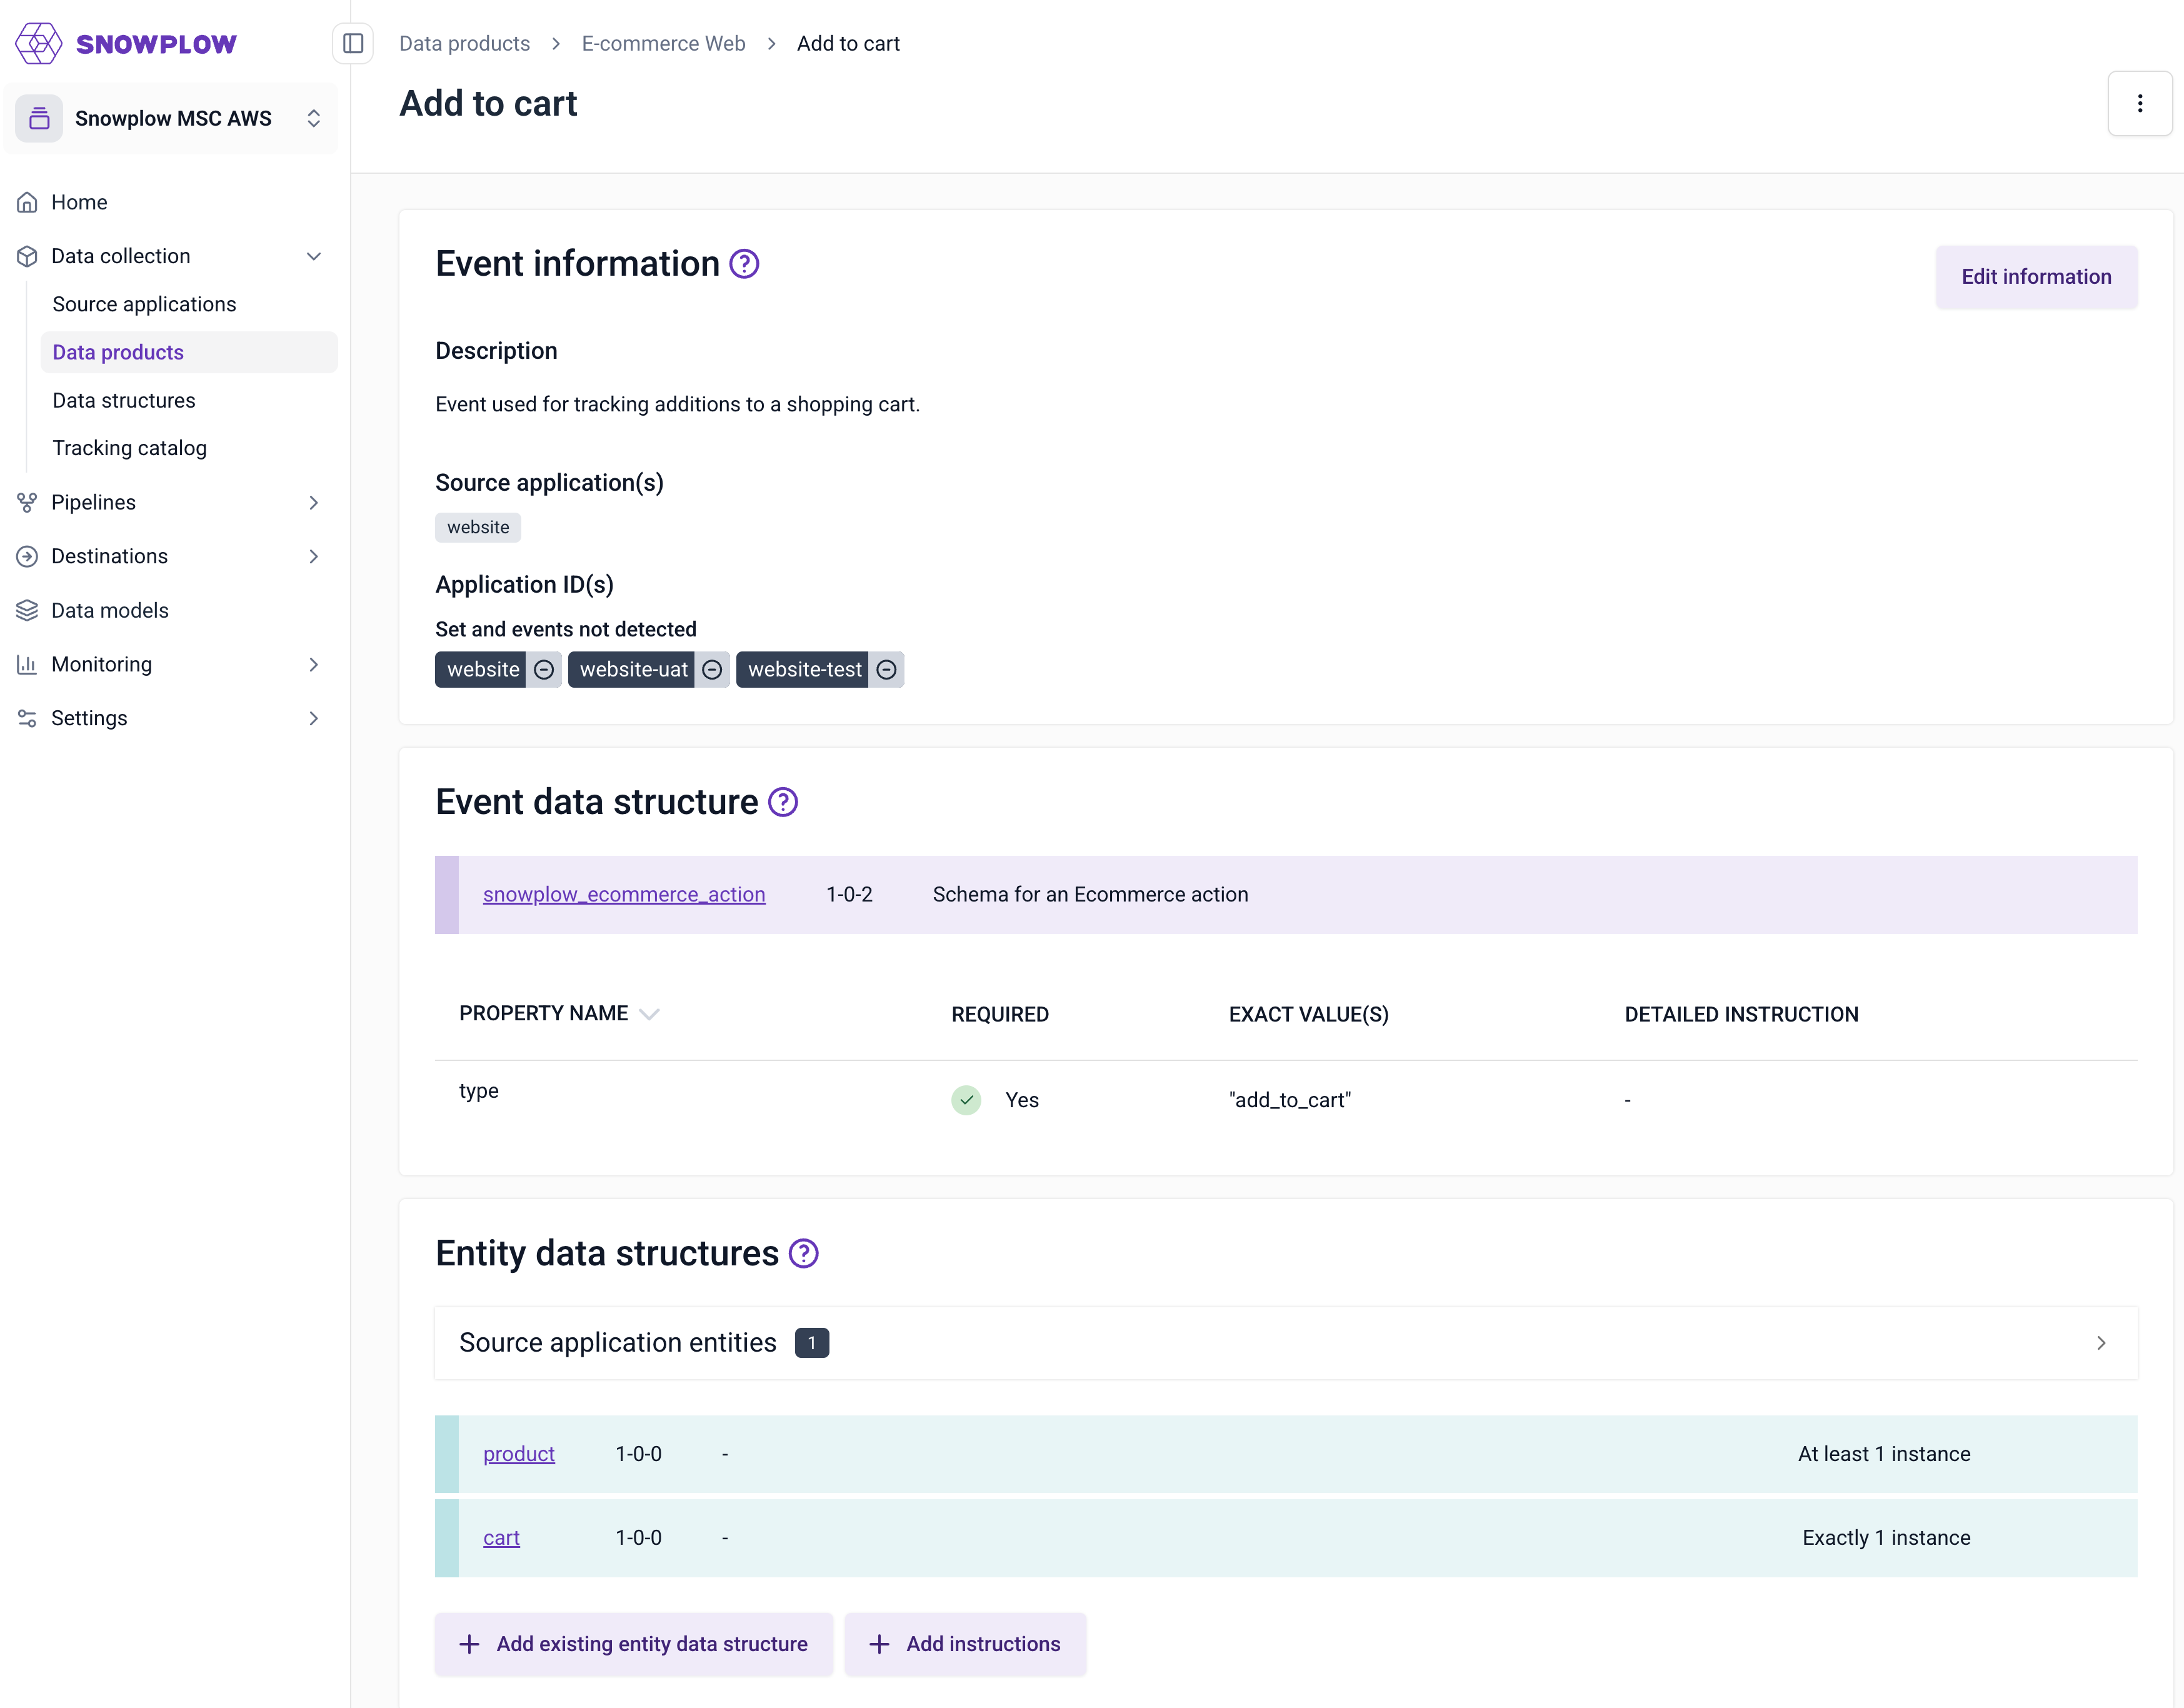Collapse the sidebar using the panel toggle icon
Screen dimensions: 2184x1708
click(x=352, y=43)
